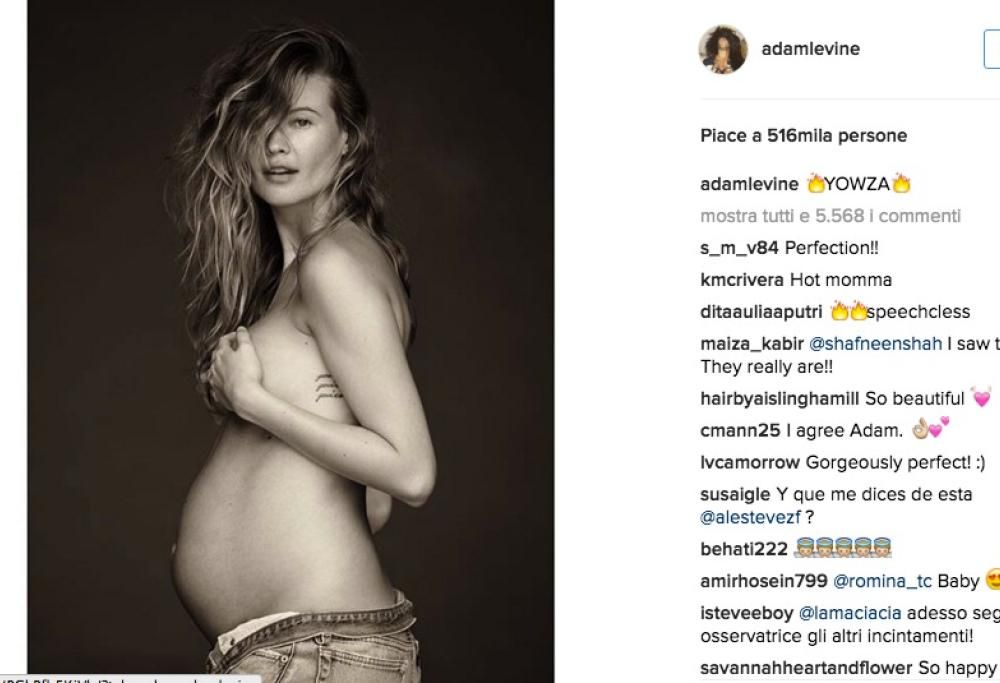Image resolution: width=1000 pixels, height=683 pixels.
Task: Open adamlevine profile avatar picture
Action: 723,49
